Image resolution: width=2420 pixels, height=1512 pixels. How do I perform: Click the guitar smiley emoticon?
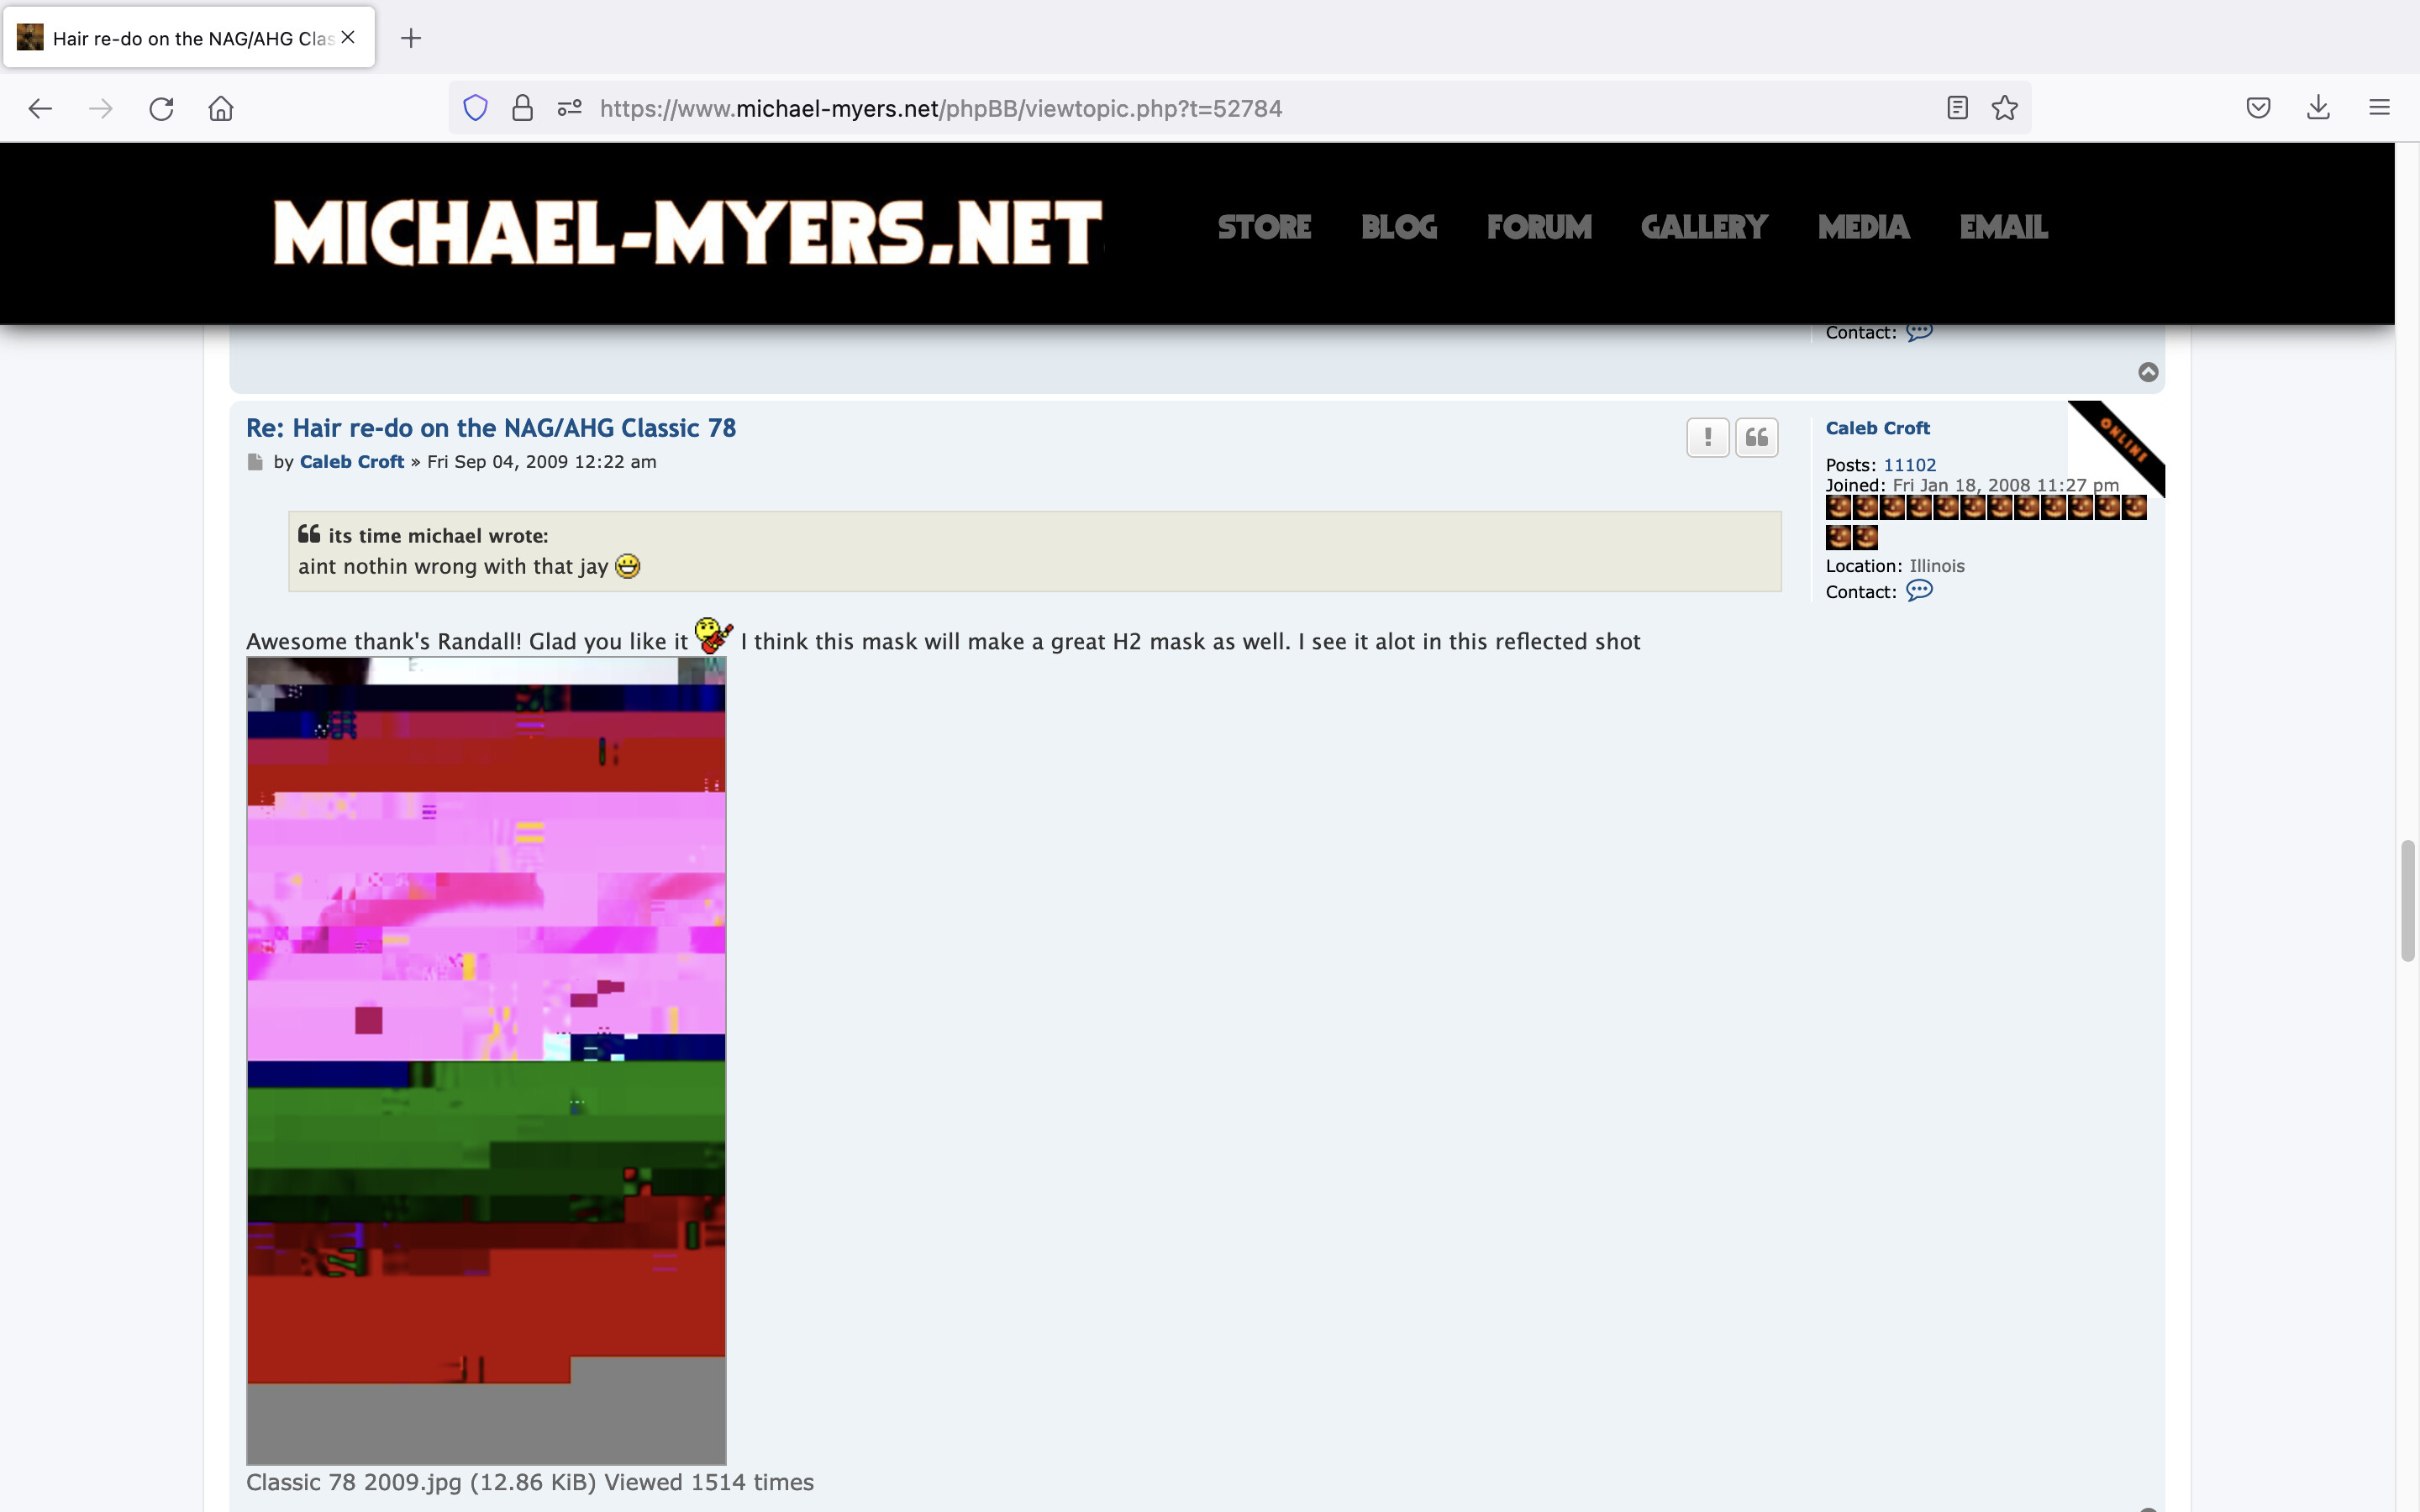[713, 635]
